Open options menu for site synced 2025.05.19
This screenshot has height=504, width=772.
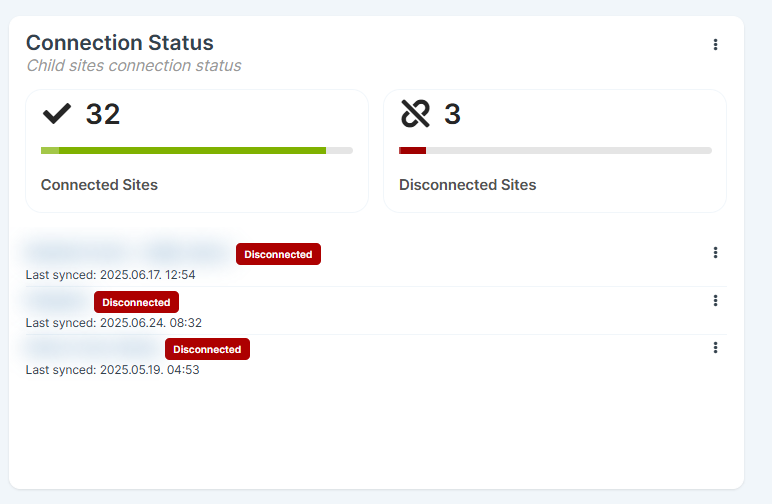(x=715, y=348)
